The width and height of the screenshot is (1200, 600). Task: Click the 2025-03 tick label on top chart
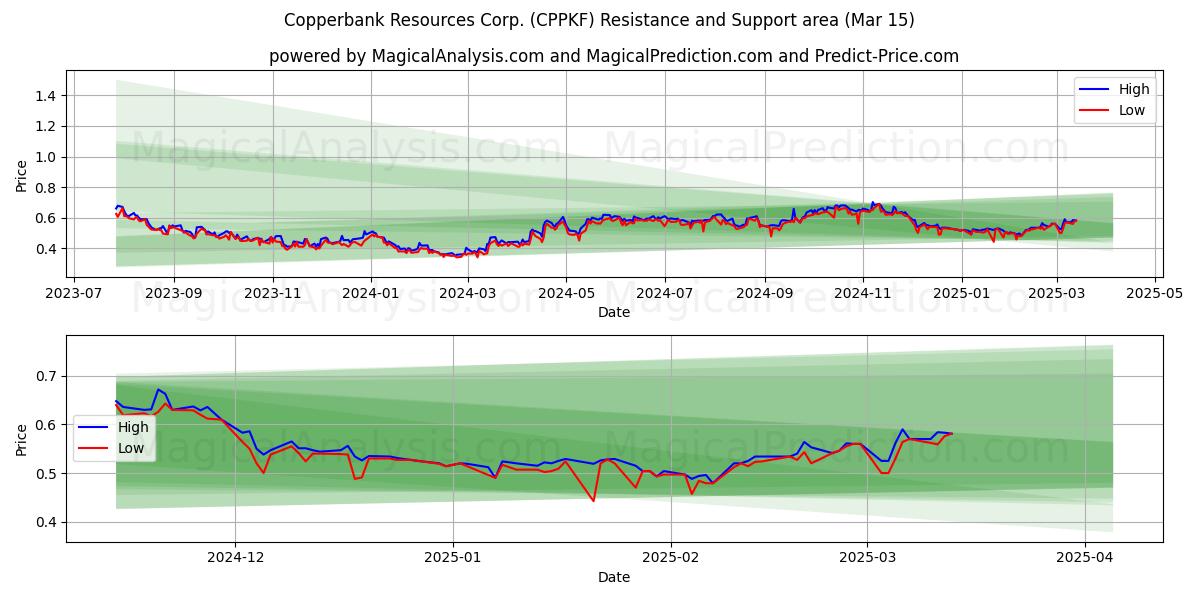[x=1058, y=295]
